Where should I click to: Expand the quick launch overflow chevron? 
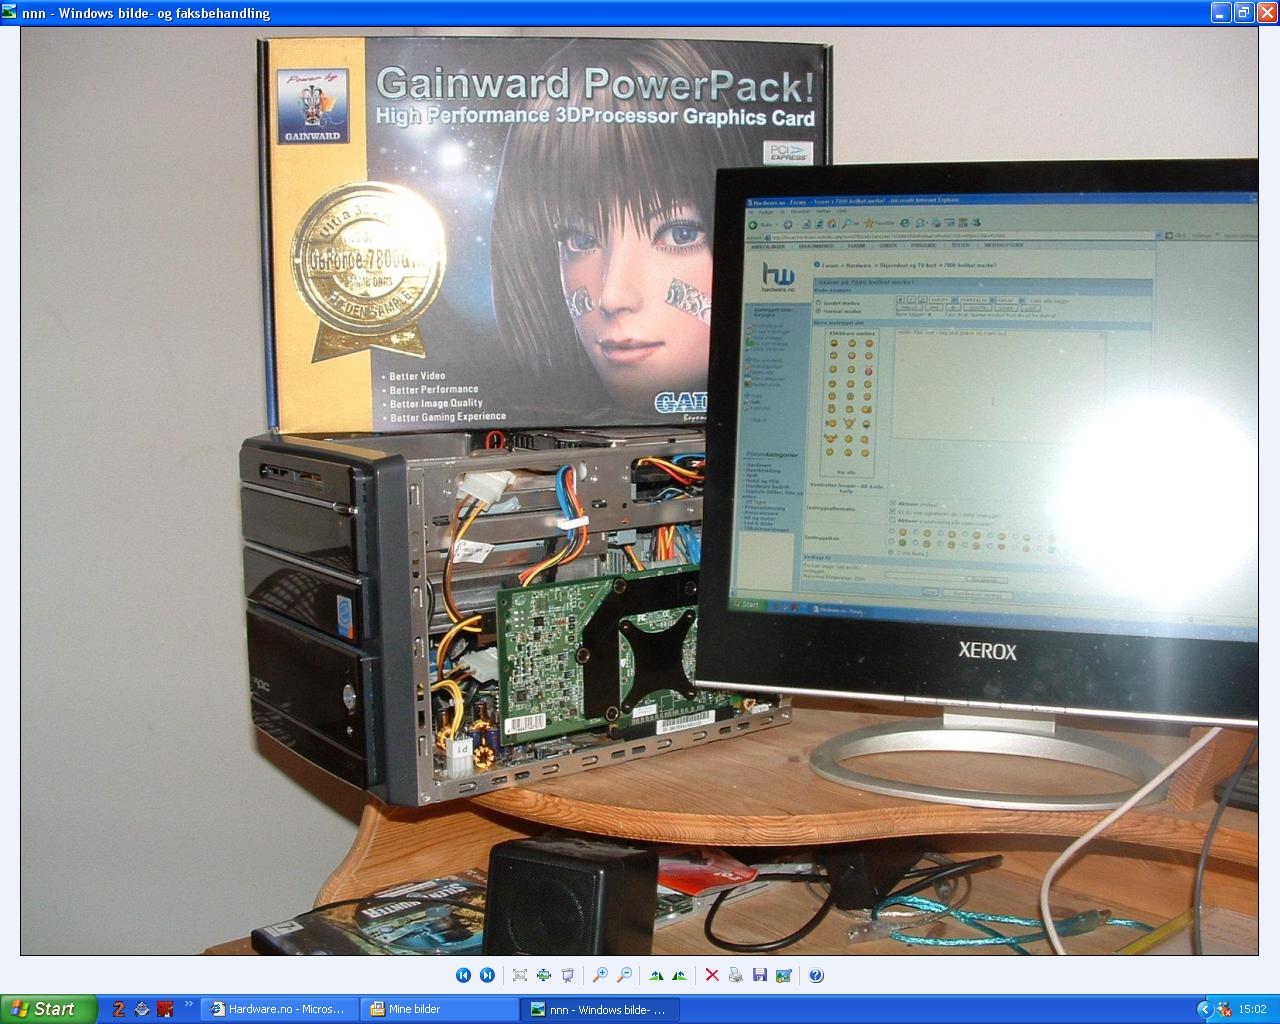pyautogui.click(x=189, y=1004)
